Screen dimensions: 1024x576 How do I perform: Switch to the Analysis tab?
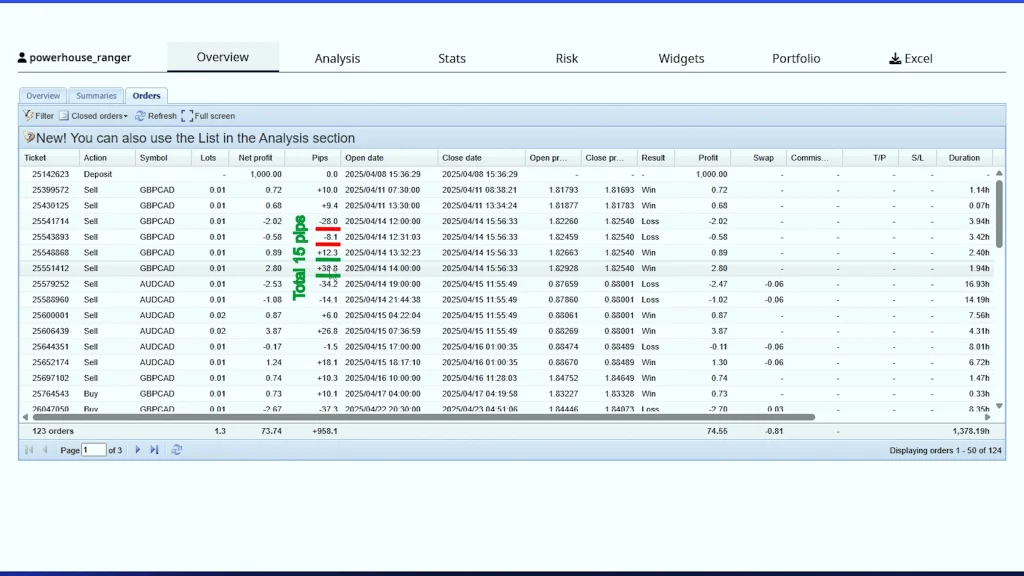click(x=337, y=59)
